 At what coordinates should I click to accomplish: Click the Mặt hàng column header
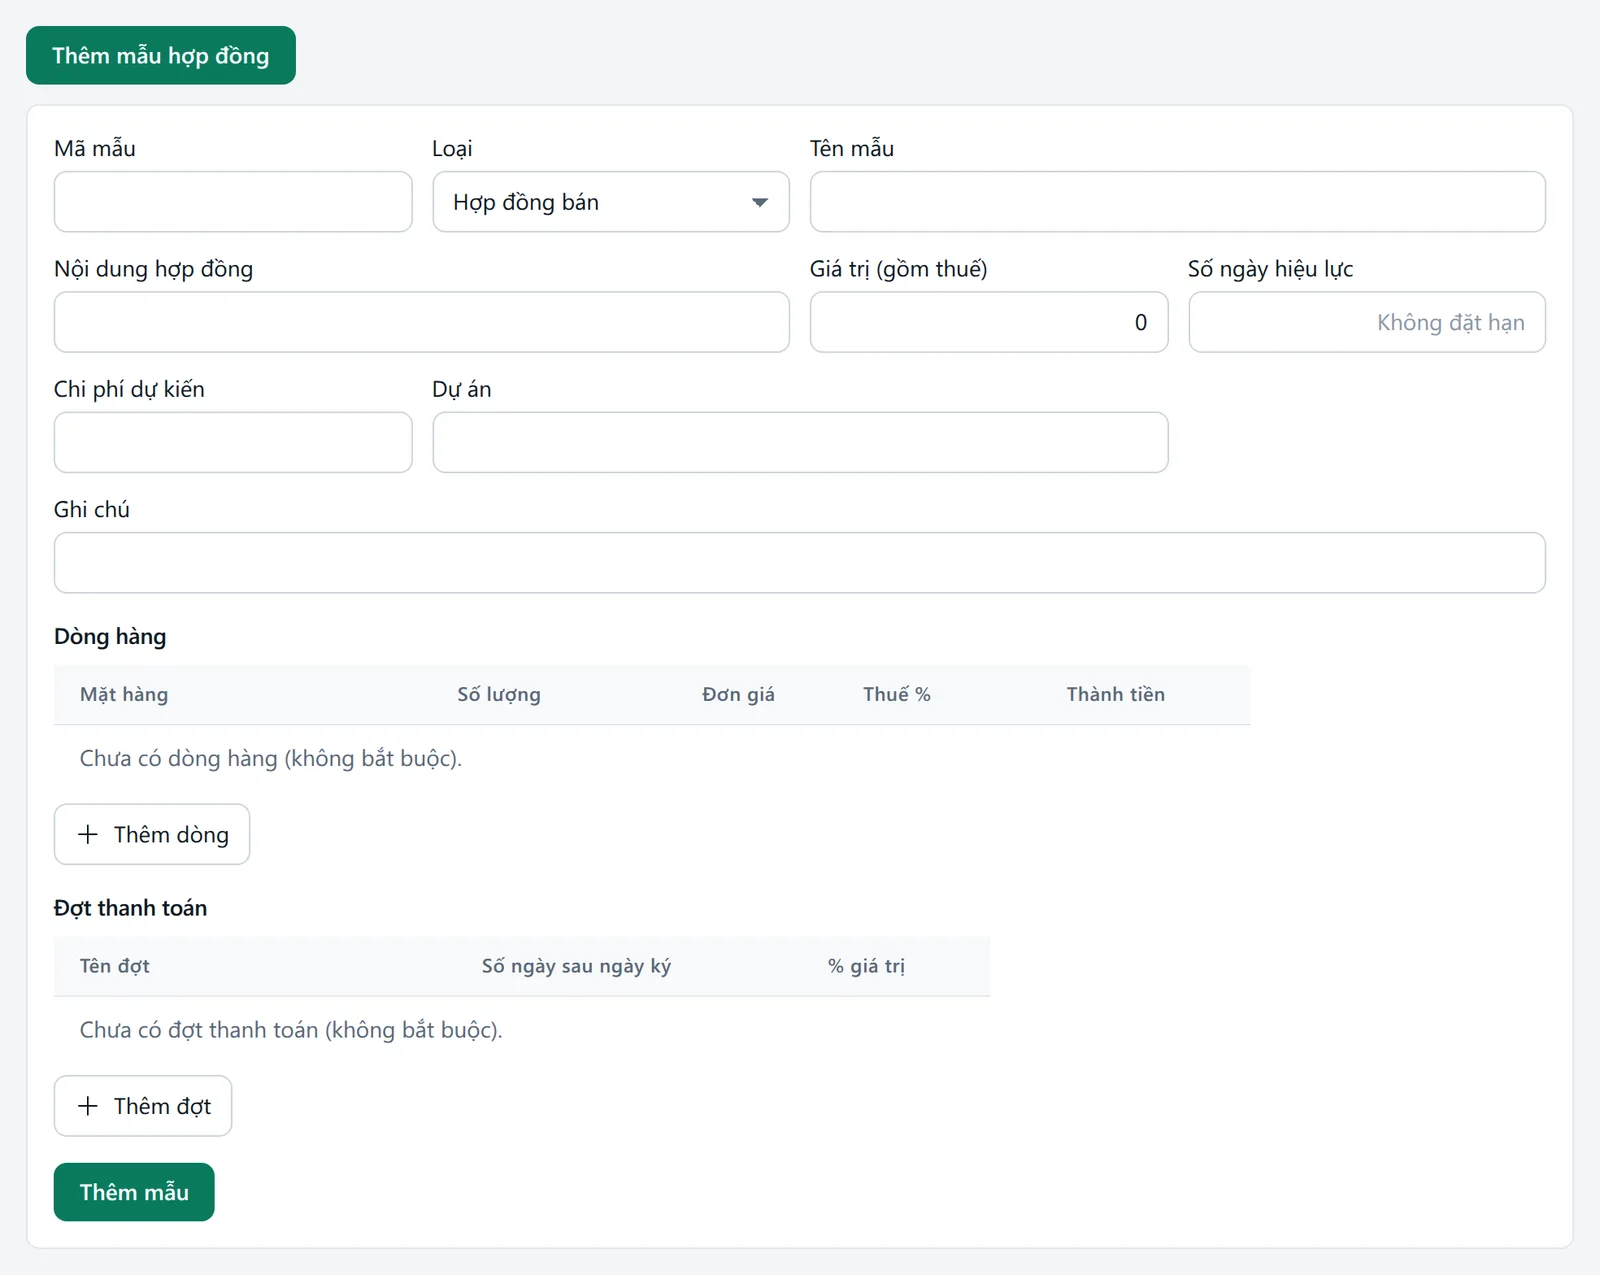pyautogui.click(x=124, y=694)
